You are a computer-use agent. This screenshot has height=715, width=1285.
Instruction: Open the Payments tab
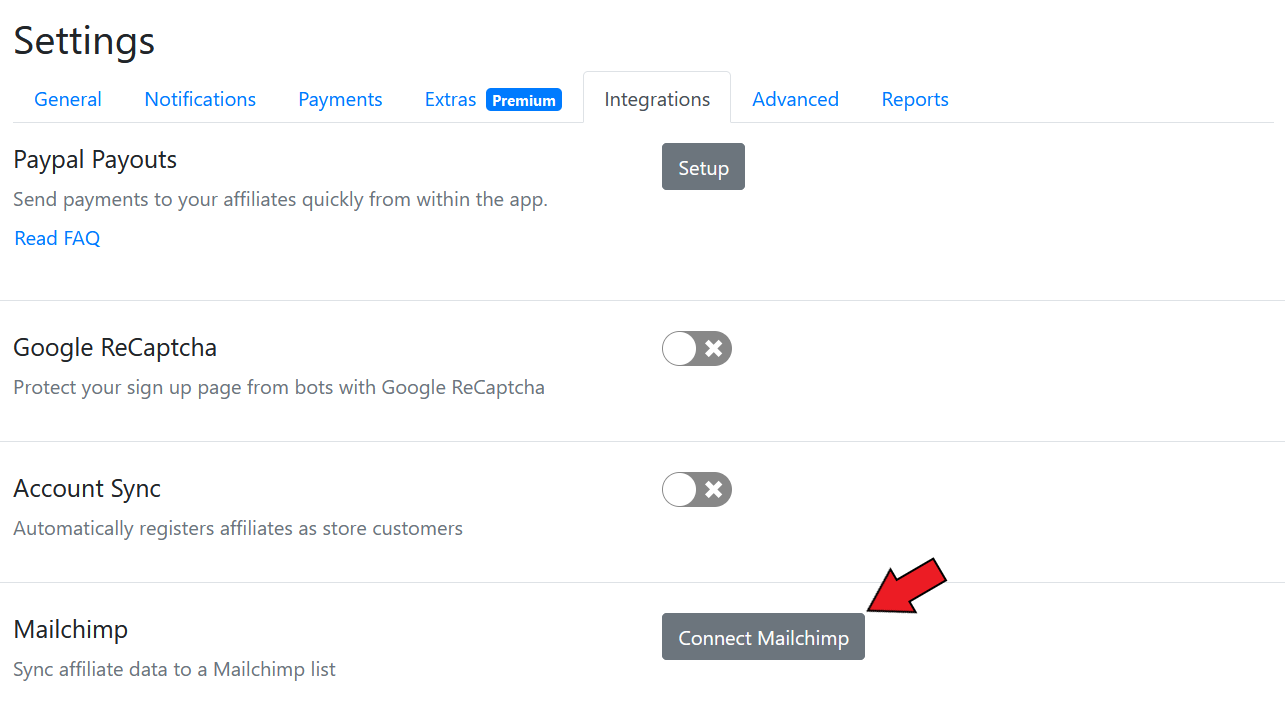tap(340, 99)
